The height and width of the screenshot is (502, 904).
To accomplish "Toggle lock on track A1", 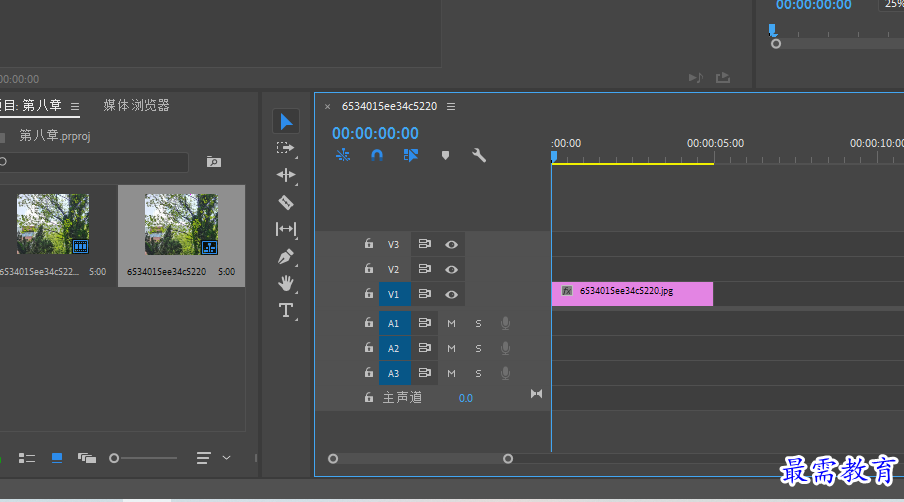I will (369, 323).
